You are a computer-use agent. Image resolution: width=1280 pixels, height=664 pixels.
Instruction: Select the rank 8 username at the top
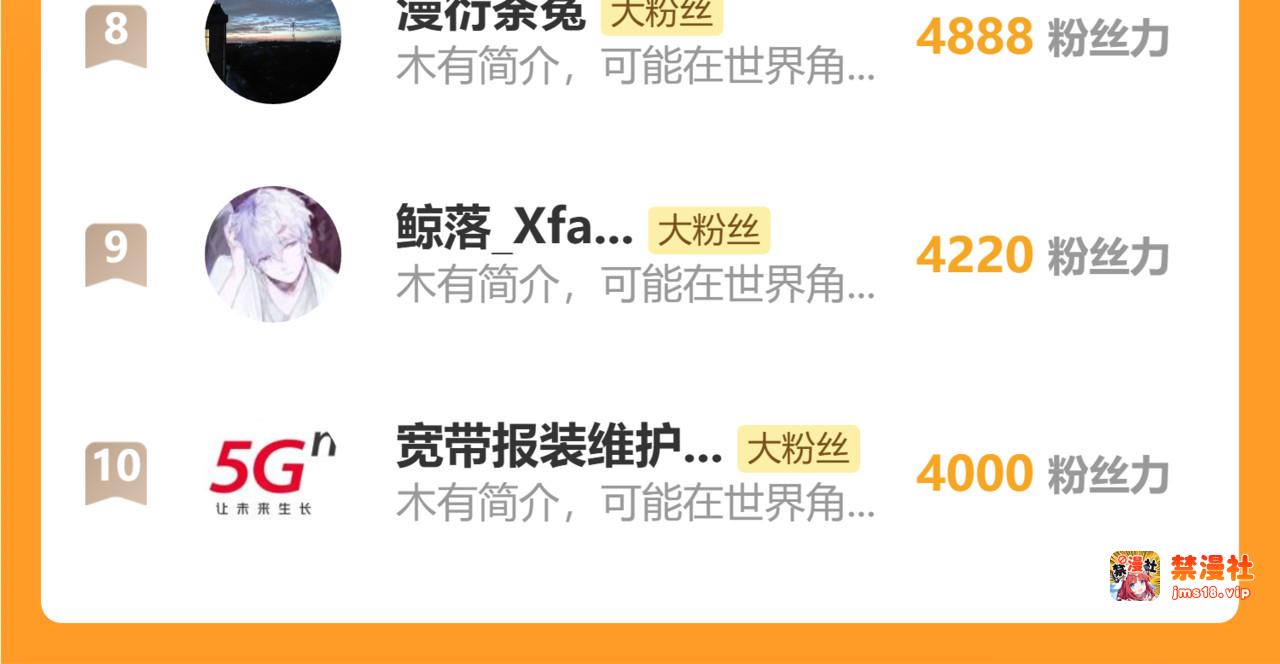491,16
